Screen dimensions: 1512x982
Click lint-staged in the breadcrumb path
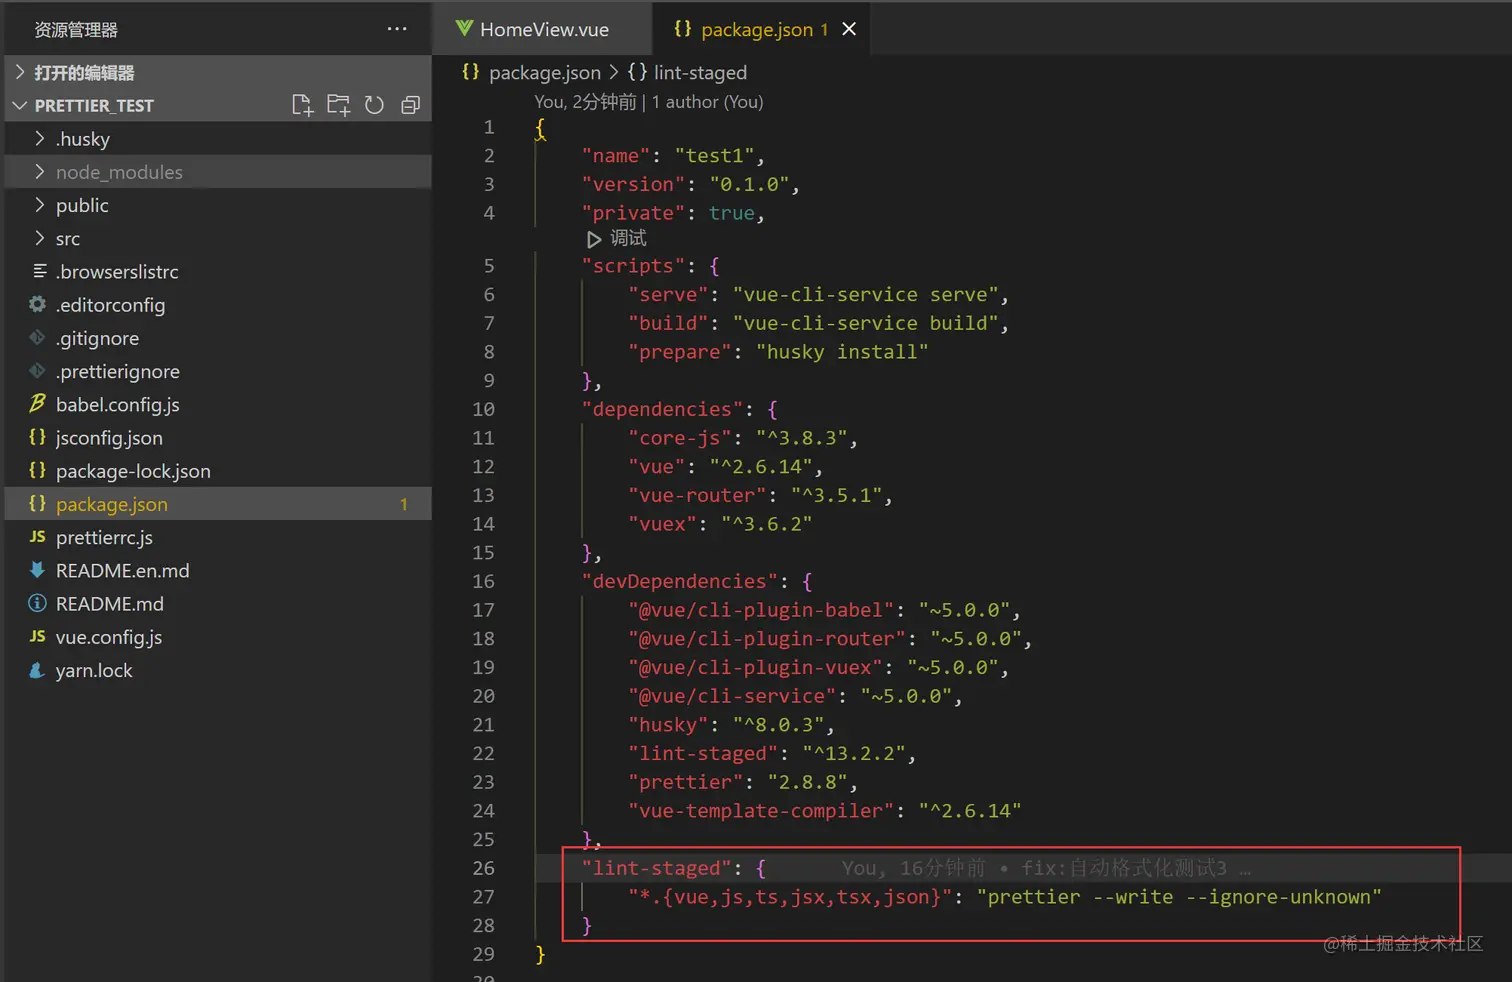699,73
